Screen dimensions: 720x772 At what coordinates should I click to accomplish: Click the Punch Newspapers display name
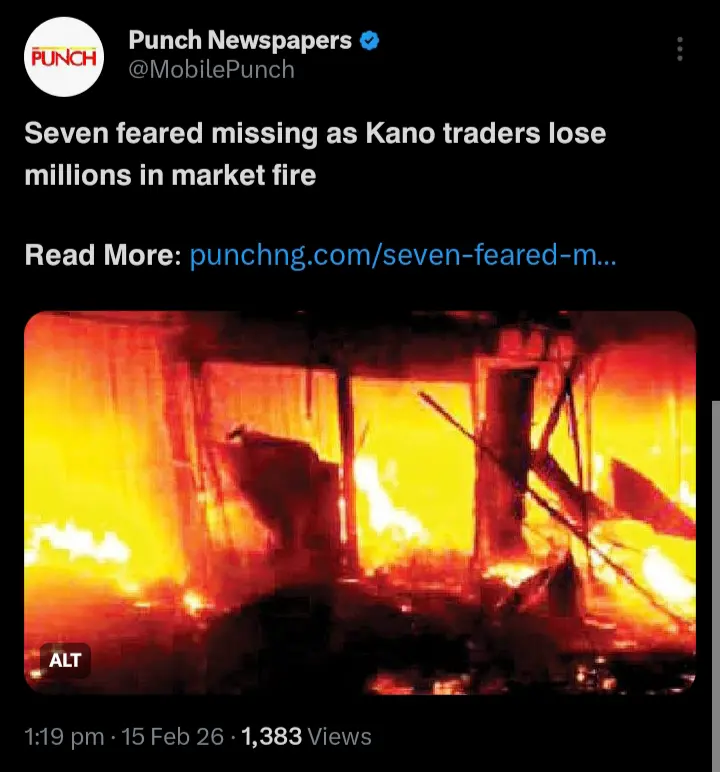(x=240, y=40)
